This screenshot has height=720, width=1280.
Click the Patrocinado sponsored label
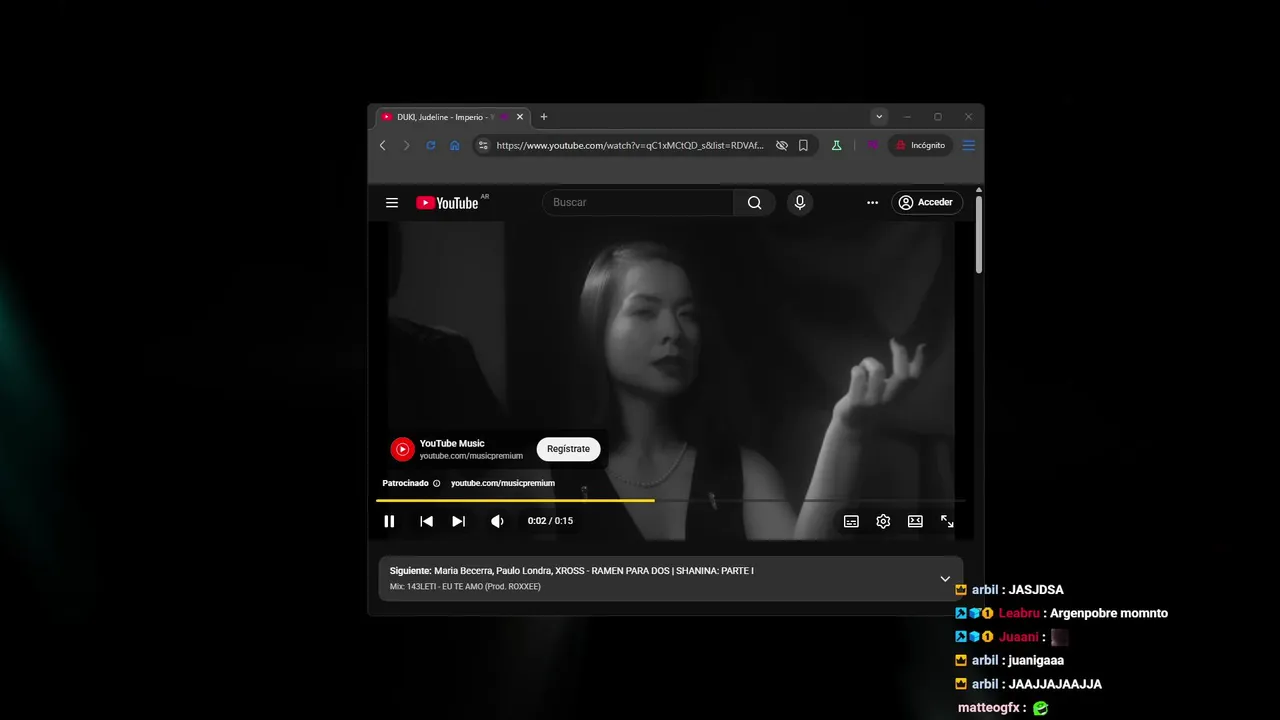click(405, 483)
